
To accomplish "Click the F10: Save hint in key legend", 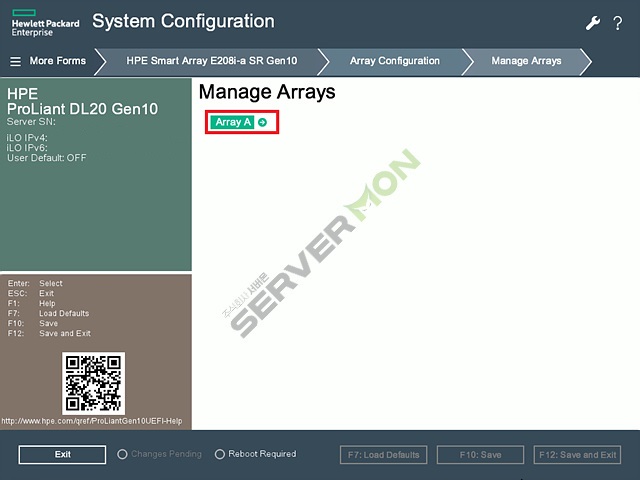I will click(x=33, y=323).
